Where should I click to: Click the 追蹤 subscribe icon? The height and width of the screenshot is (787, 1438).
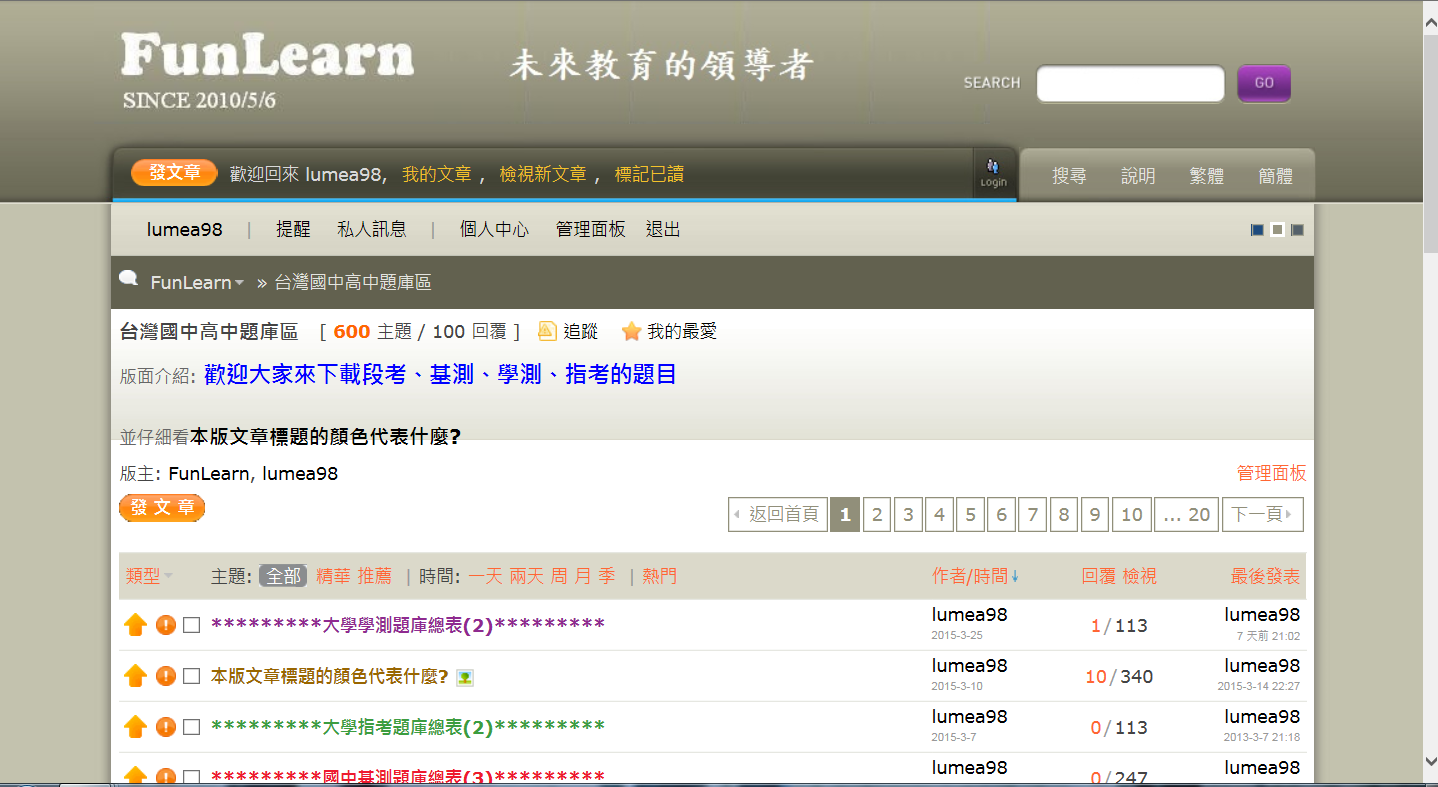point(547,331)
